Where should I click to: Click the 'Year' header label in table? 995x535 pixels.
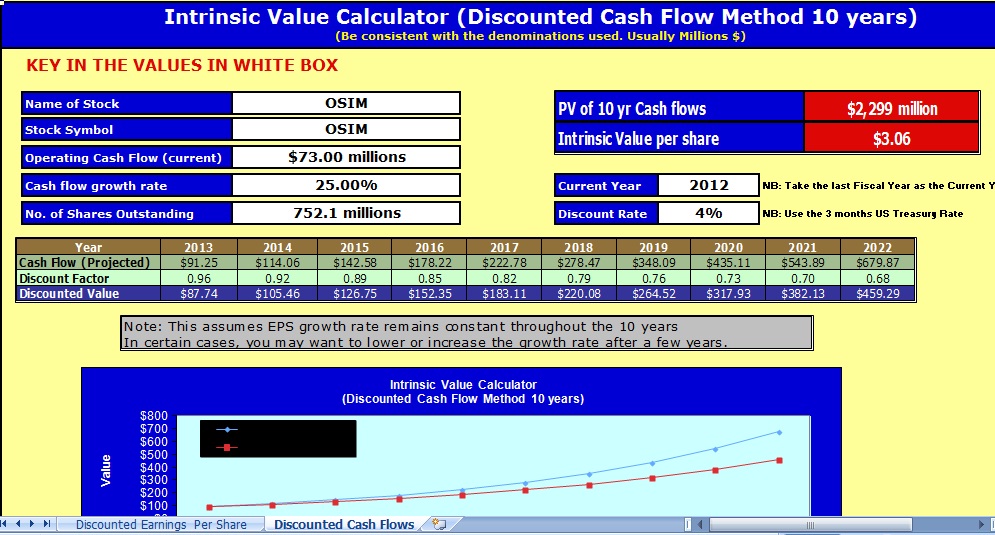coord(88,247)
